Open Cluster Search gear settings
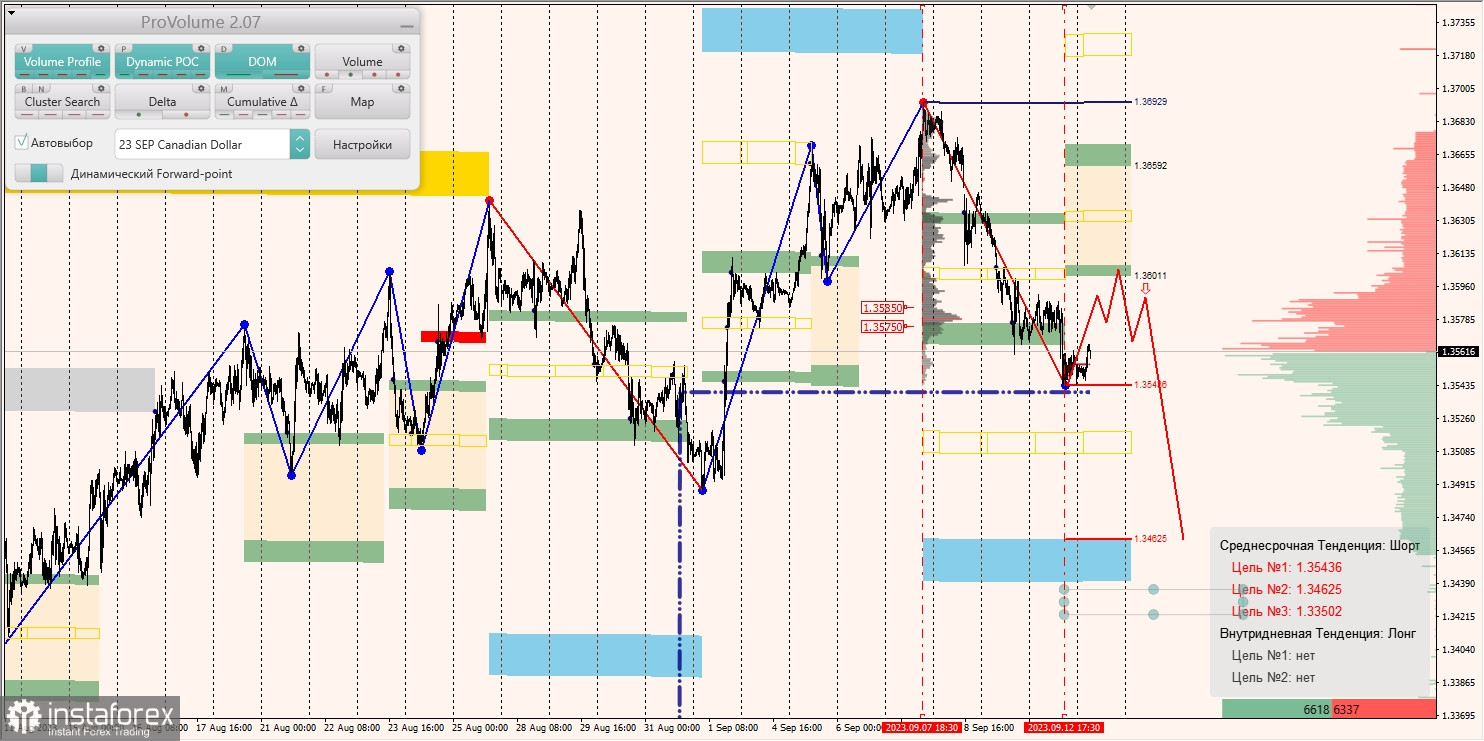This screenshot has height=741, width=1484. coord(101,88)
